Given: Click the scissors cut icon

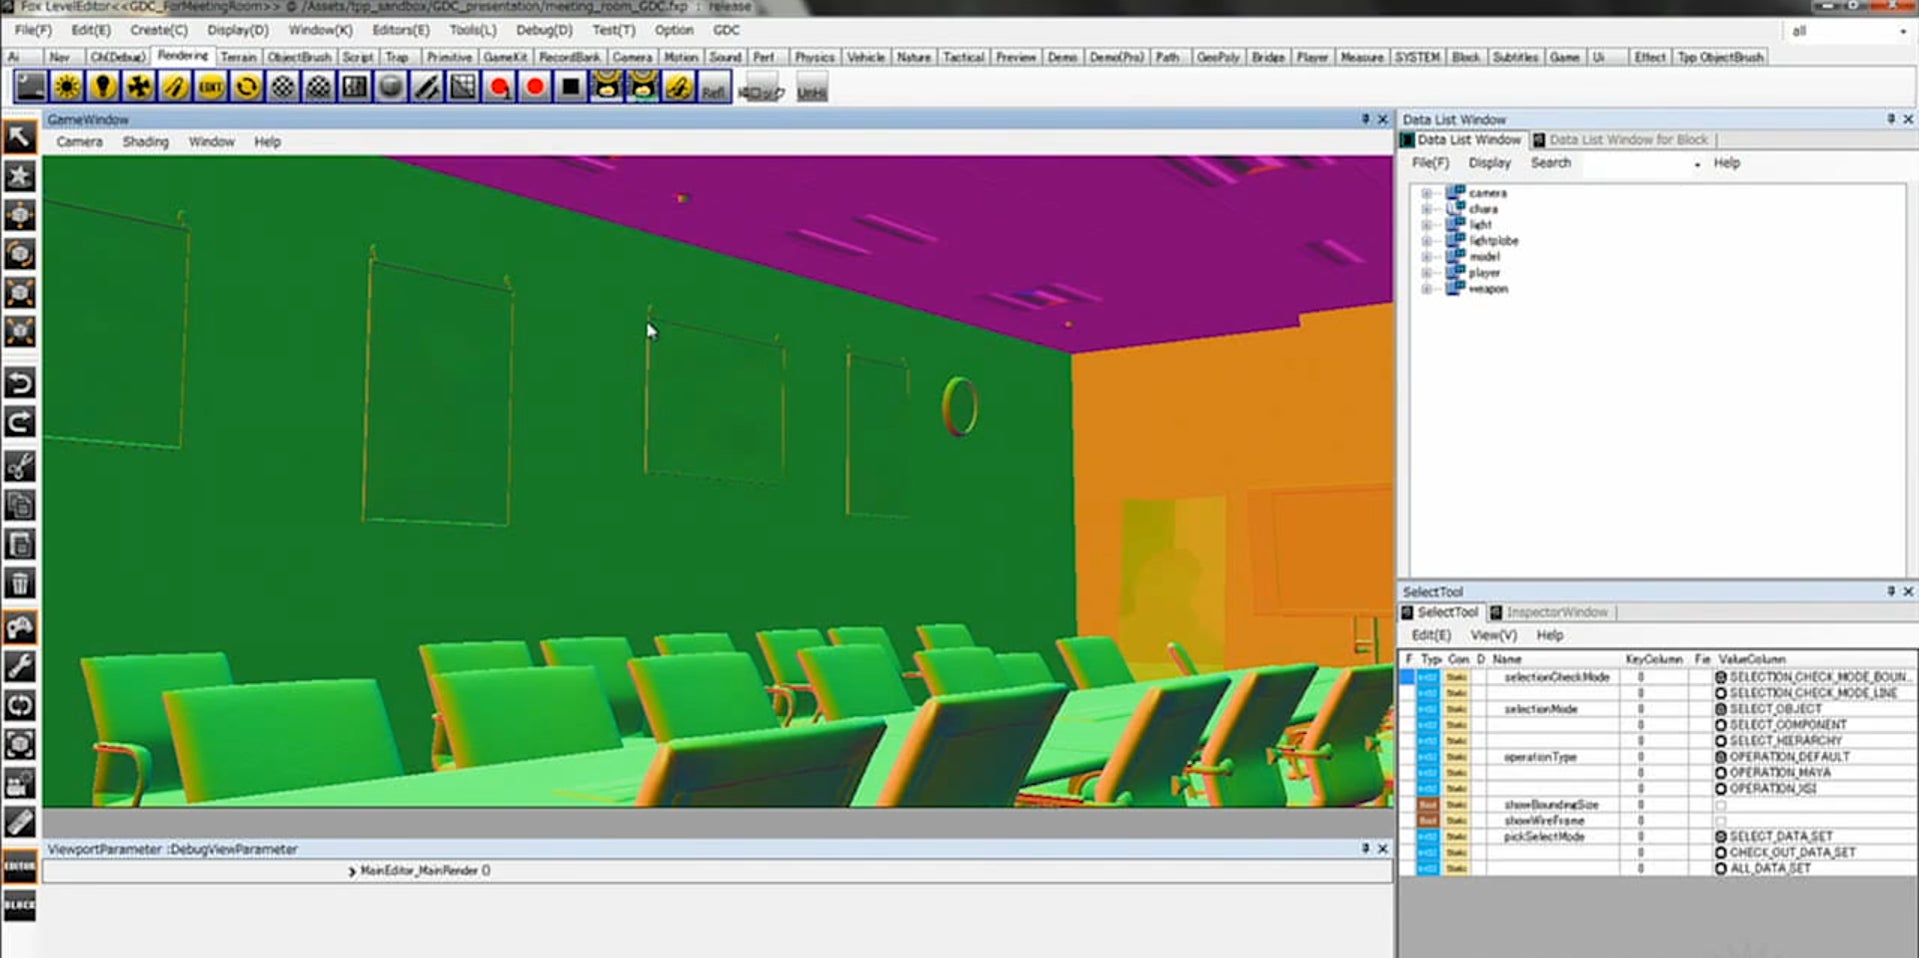Looking at the screenshot, I should point(19,466).
